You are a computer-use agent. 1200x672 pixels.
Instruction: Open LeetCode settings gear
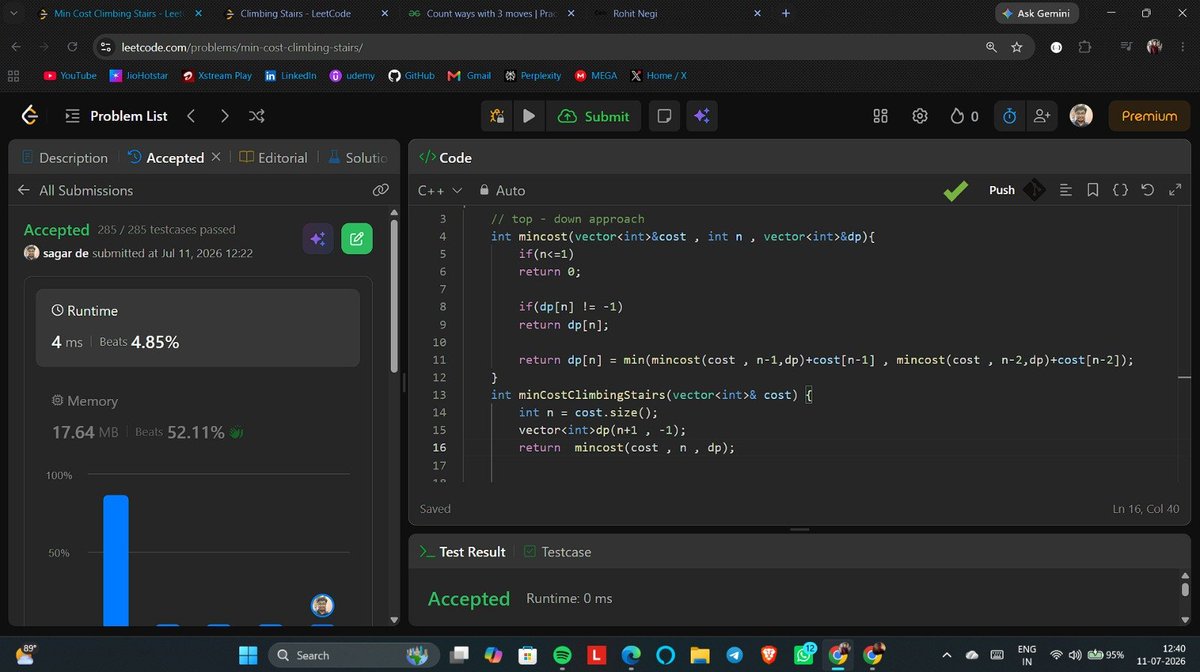920,116
